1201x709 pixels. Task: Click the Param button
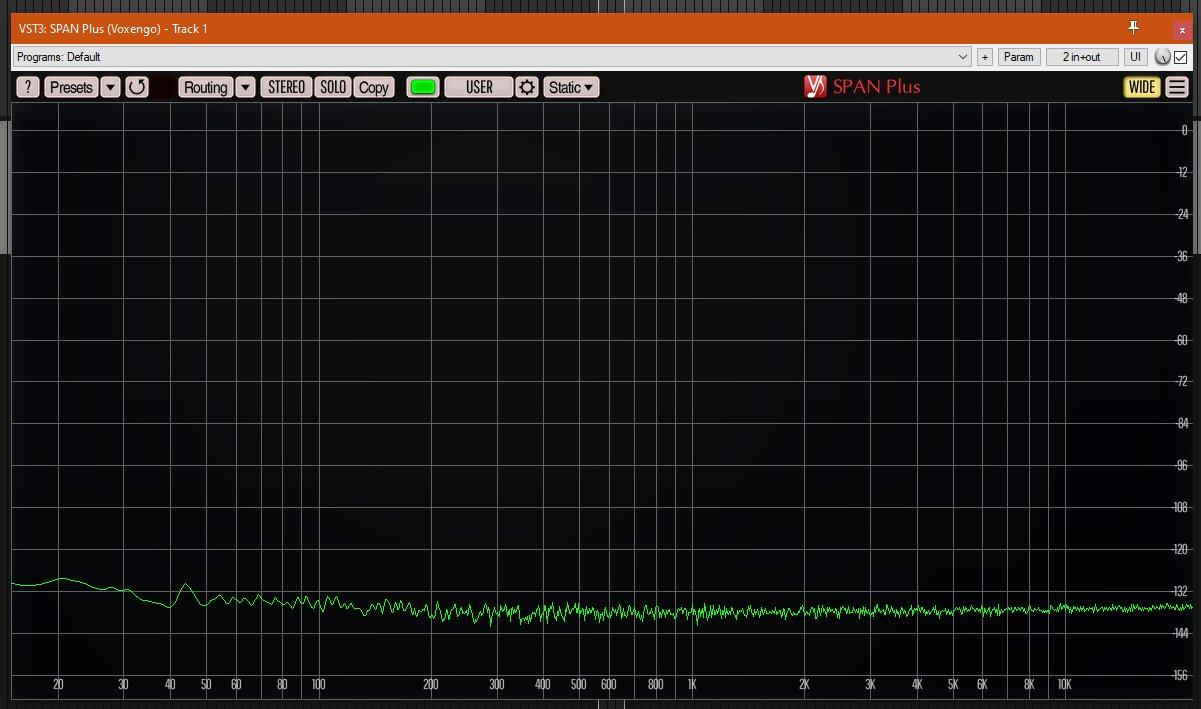[x=1018, y=57]
